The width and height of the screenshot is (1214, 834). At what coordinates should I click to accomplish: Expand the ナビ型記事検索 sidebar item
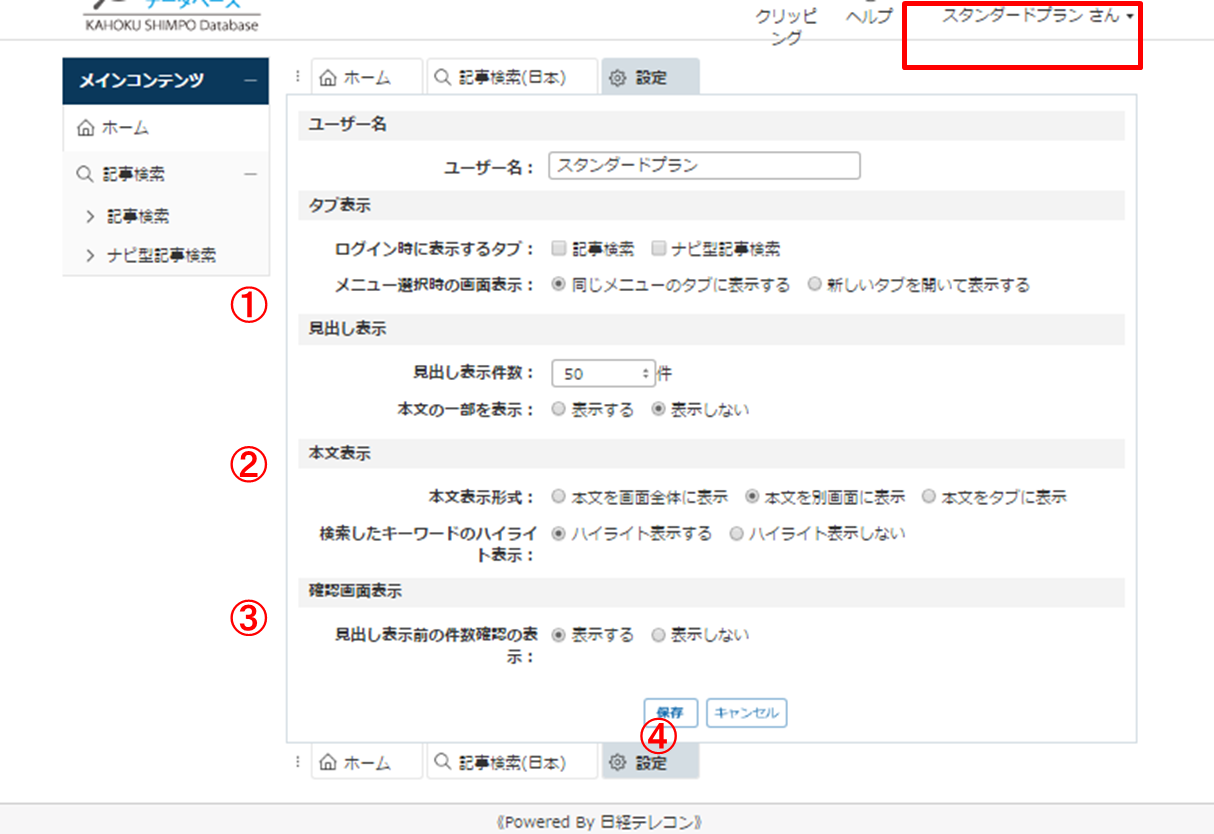coord(91,255)
